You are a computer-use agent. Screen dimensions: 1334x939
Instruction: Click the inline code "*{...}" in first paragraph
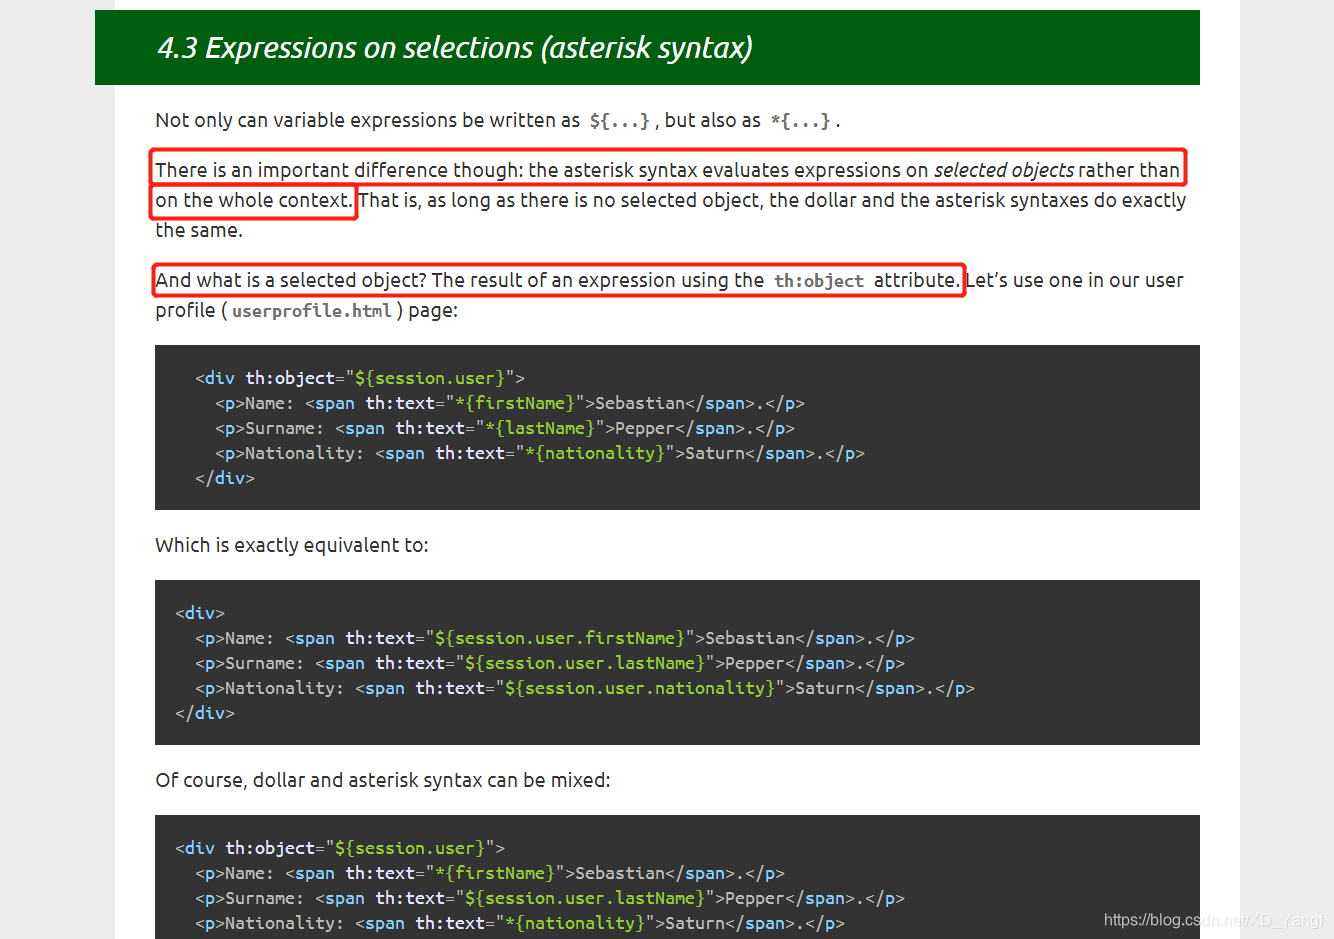[801, 121]
